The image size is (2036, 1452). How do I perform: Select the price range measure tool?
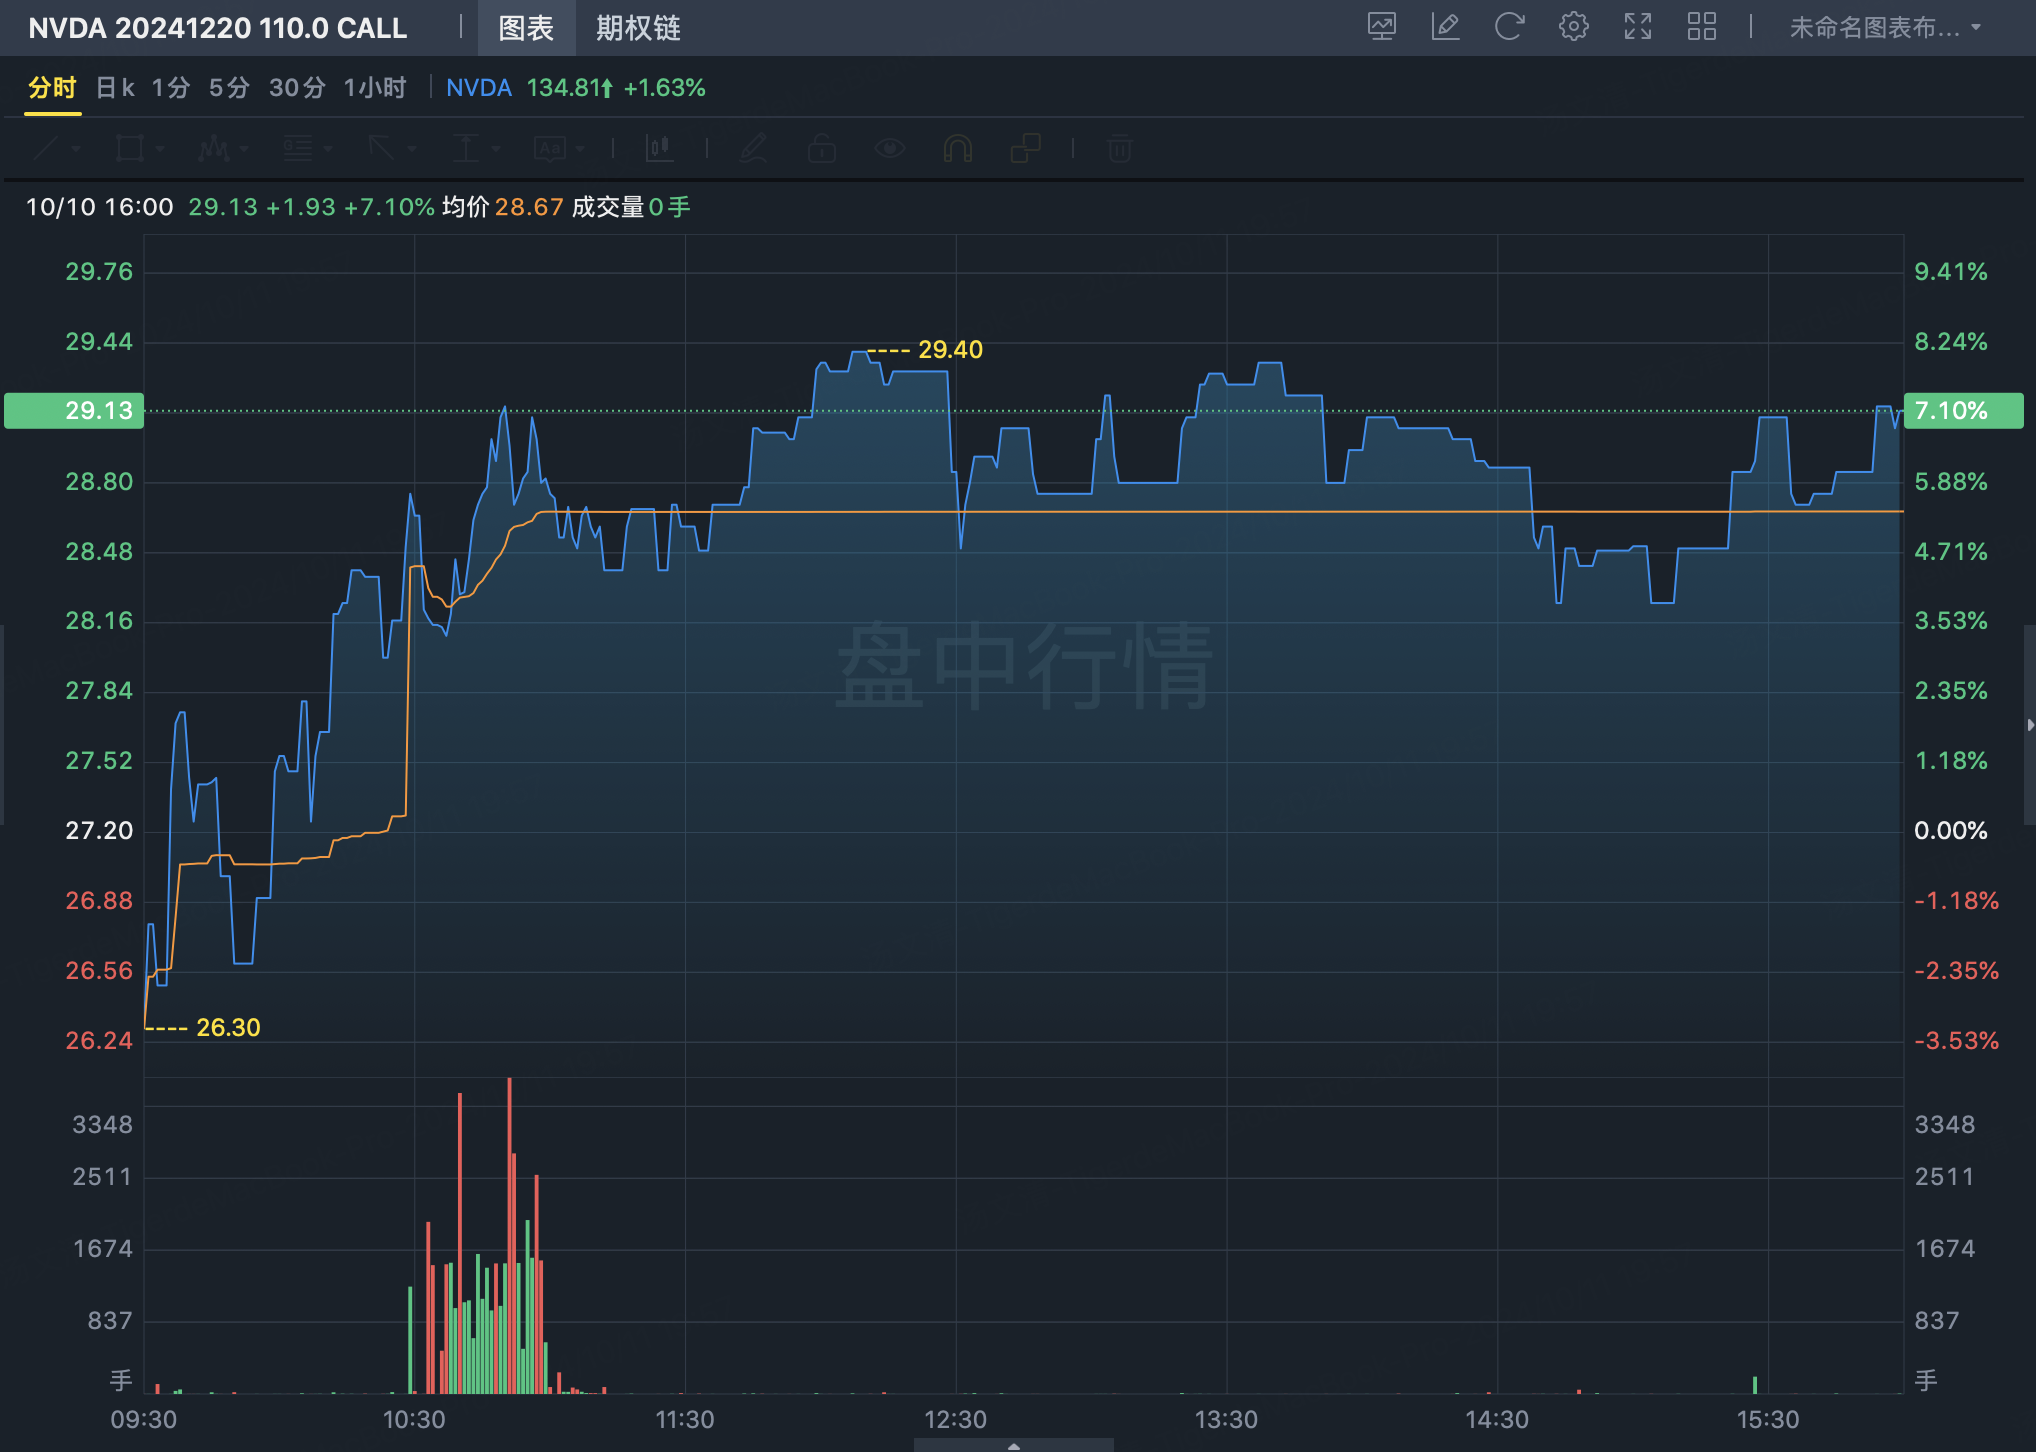[x=465, y=149]
